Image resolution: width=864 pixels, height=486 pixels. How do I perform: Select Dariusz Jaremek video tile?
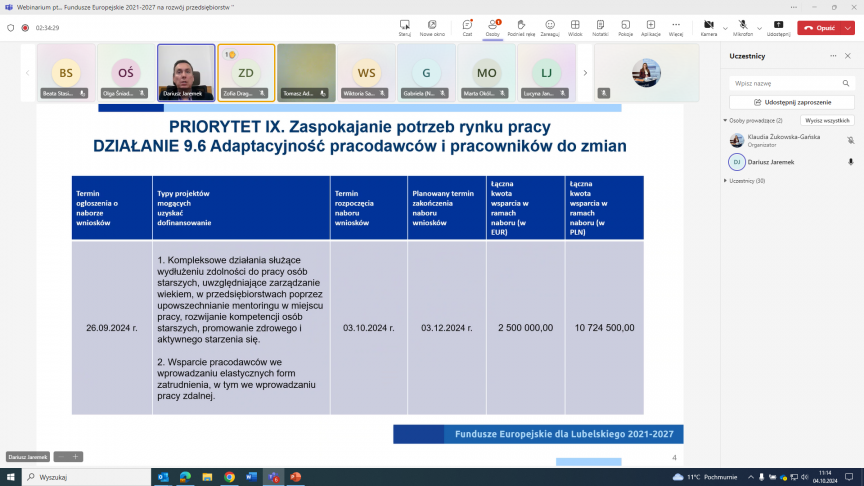point(186,73)
